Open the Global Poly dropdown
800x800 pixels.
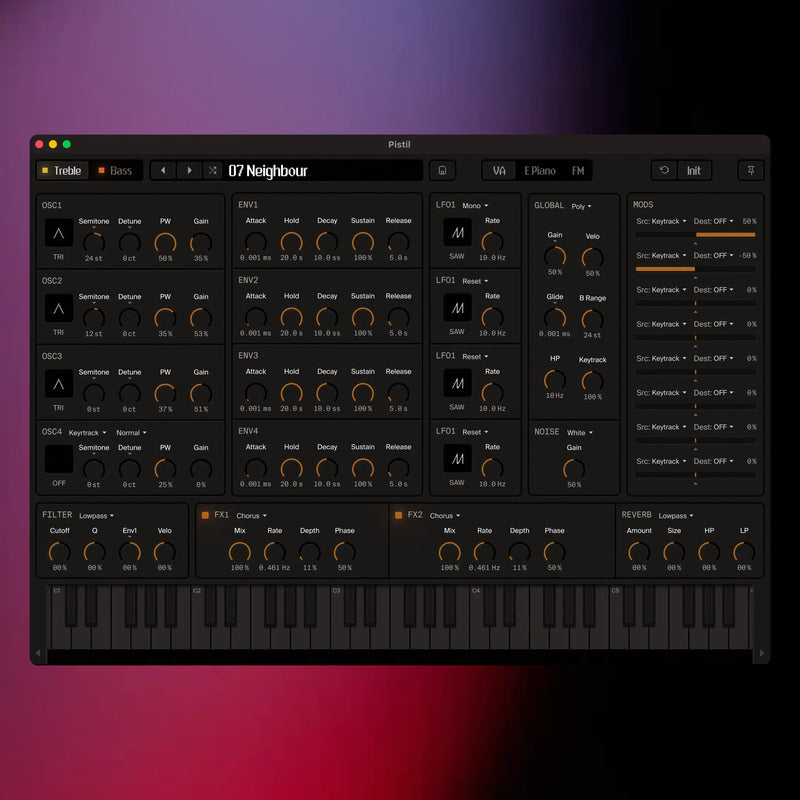pyautogui.click(x=581, y=206)
